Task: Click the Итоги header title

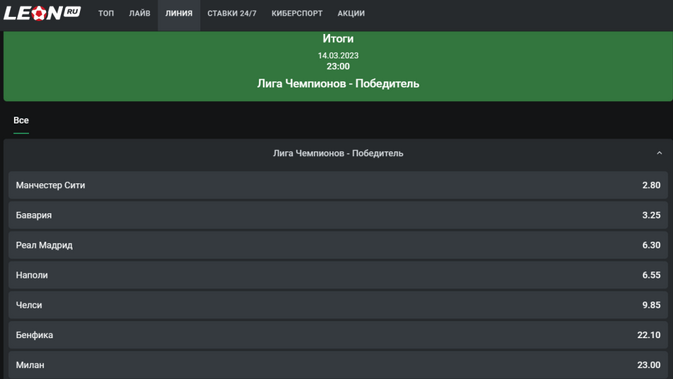Action: coord(338,39)
